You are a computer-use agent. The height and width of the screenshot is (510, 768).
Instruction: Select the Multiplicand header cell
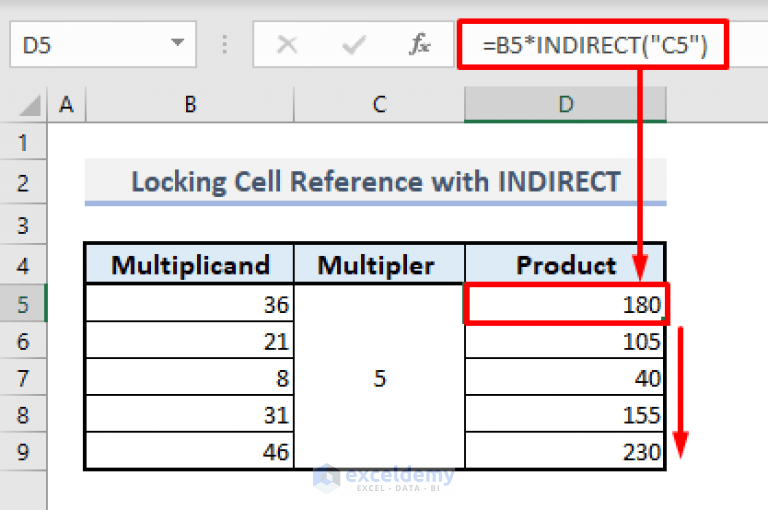coord(190,265)
